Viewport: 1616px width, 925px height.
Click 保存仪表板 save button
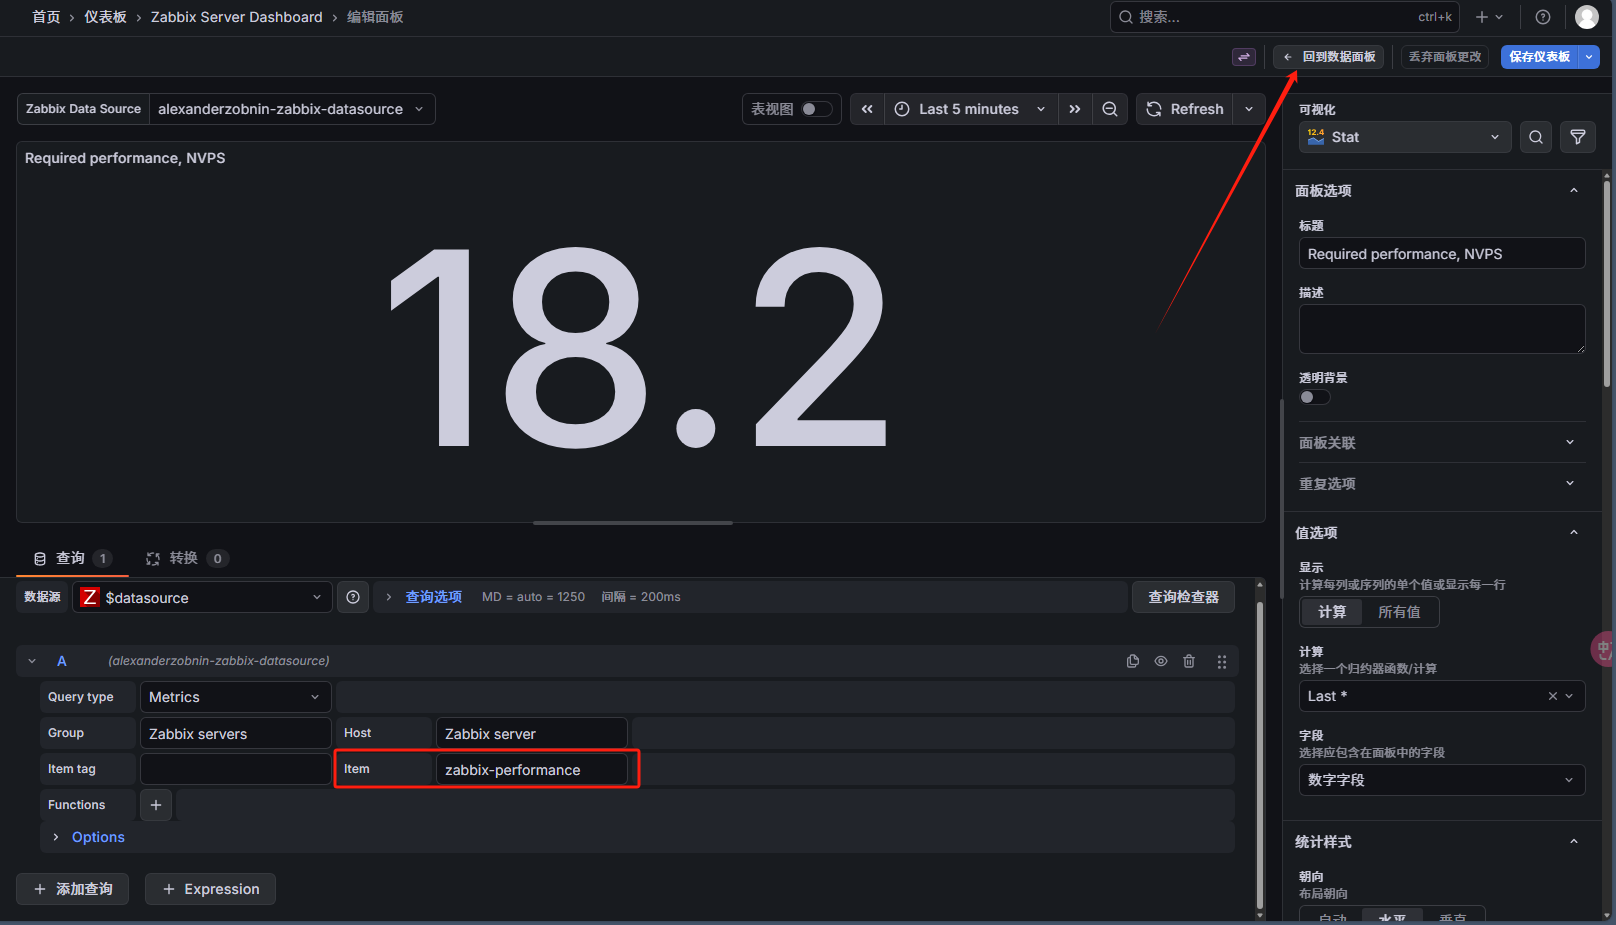click(x=1540, y=57)
